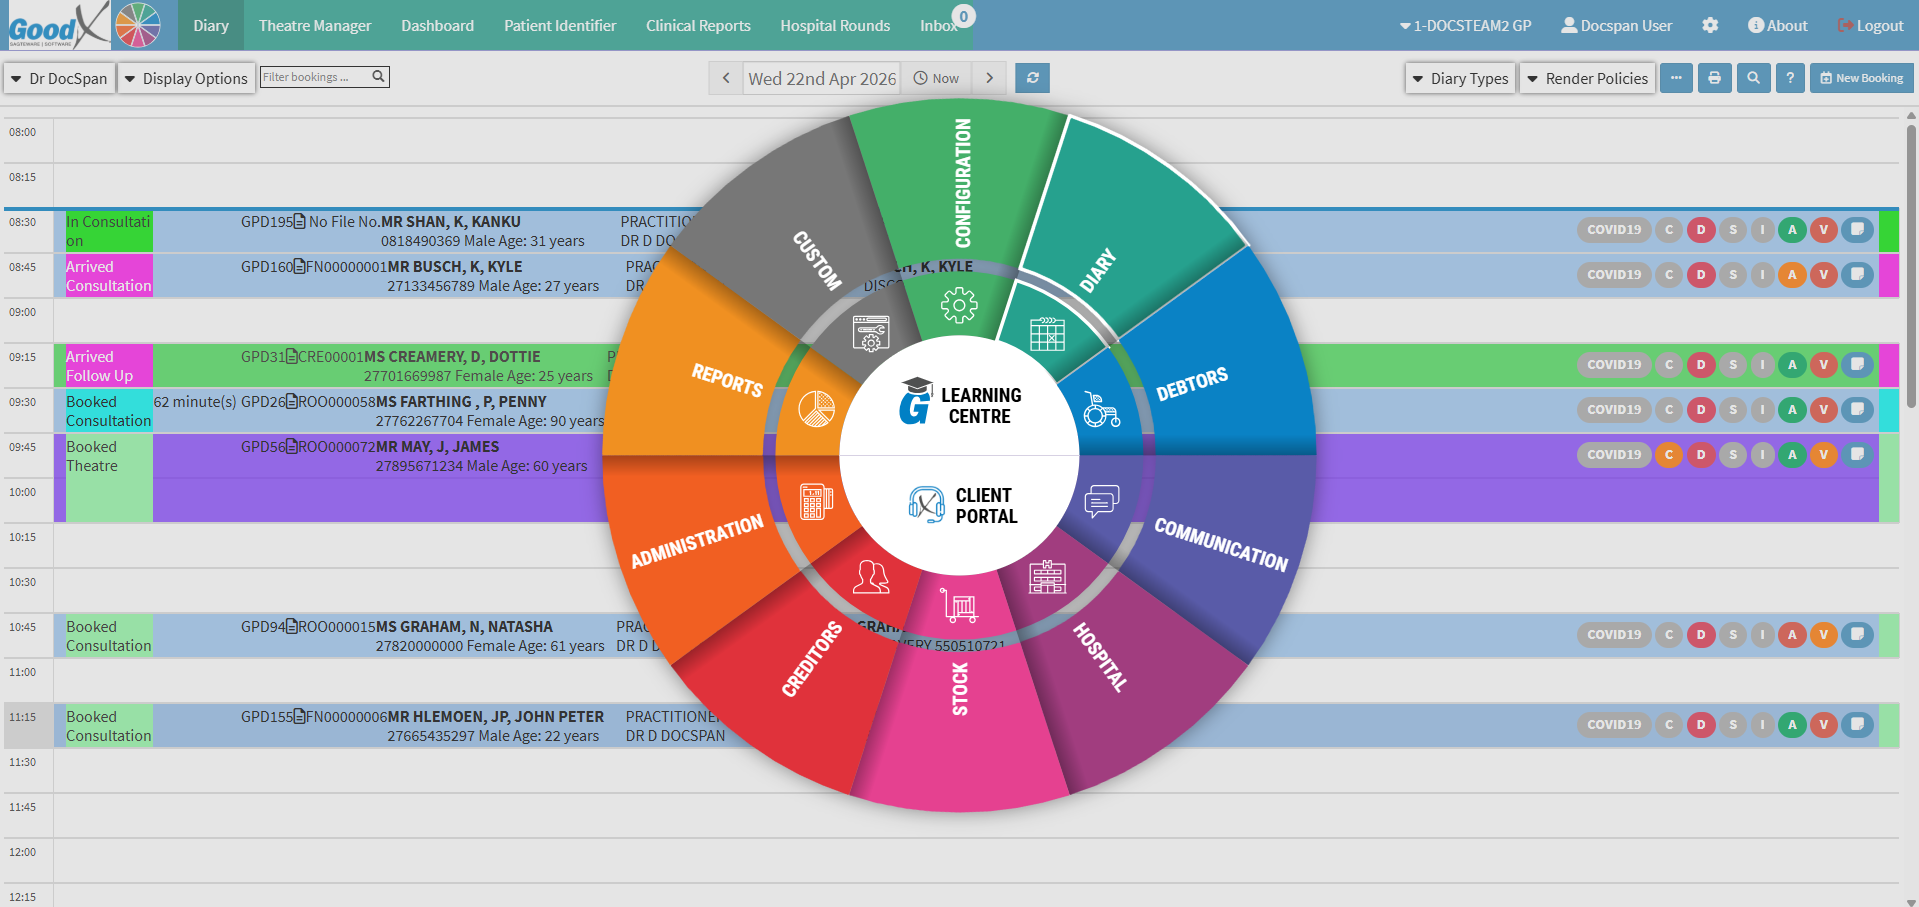Open the Configuration gear icon in the wheel
The image size is (1919, 907).
click(x=958, y=305)
